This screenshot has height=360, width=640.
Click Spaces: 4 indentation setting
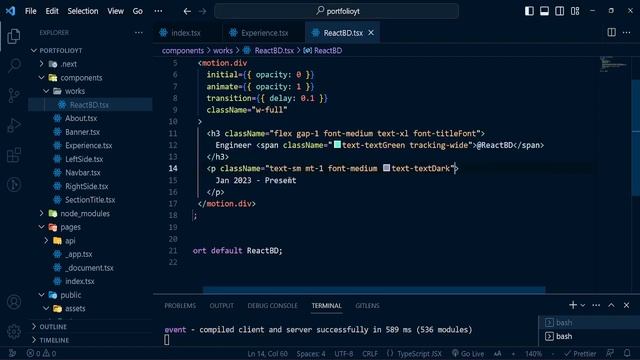point(311,353)
